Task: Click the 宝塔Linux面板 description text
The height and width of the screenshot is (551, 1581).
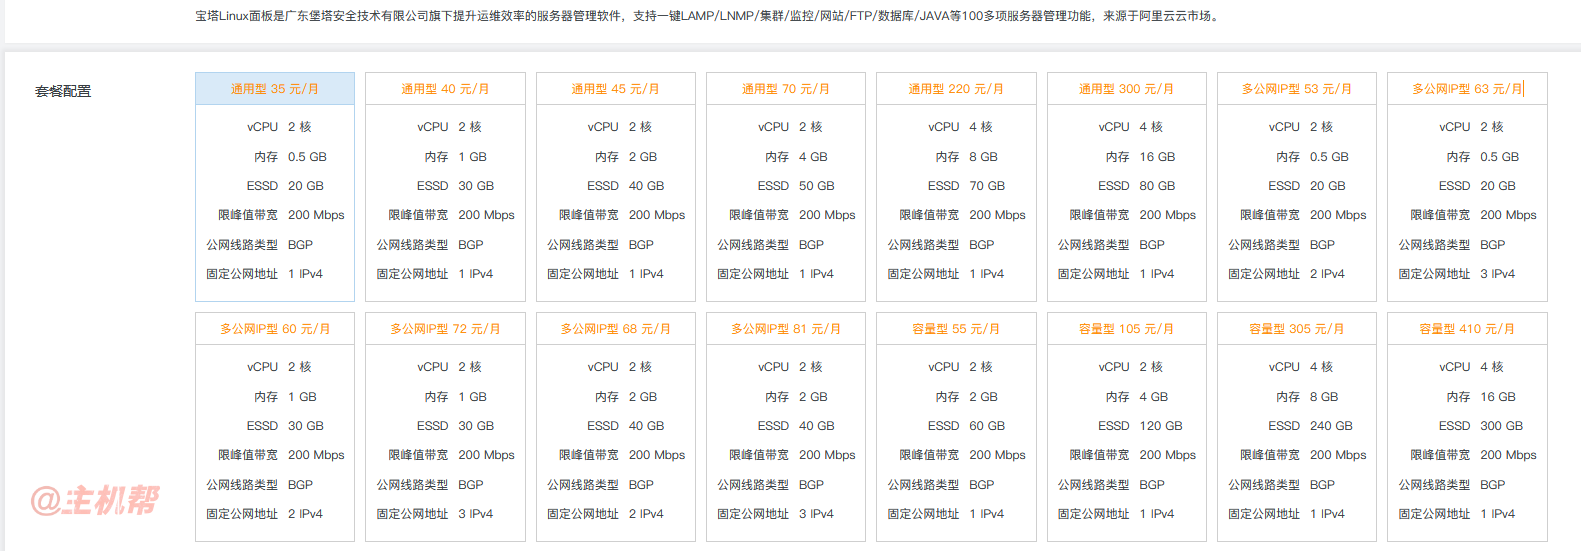Action: [x=709, y=16]
